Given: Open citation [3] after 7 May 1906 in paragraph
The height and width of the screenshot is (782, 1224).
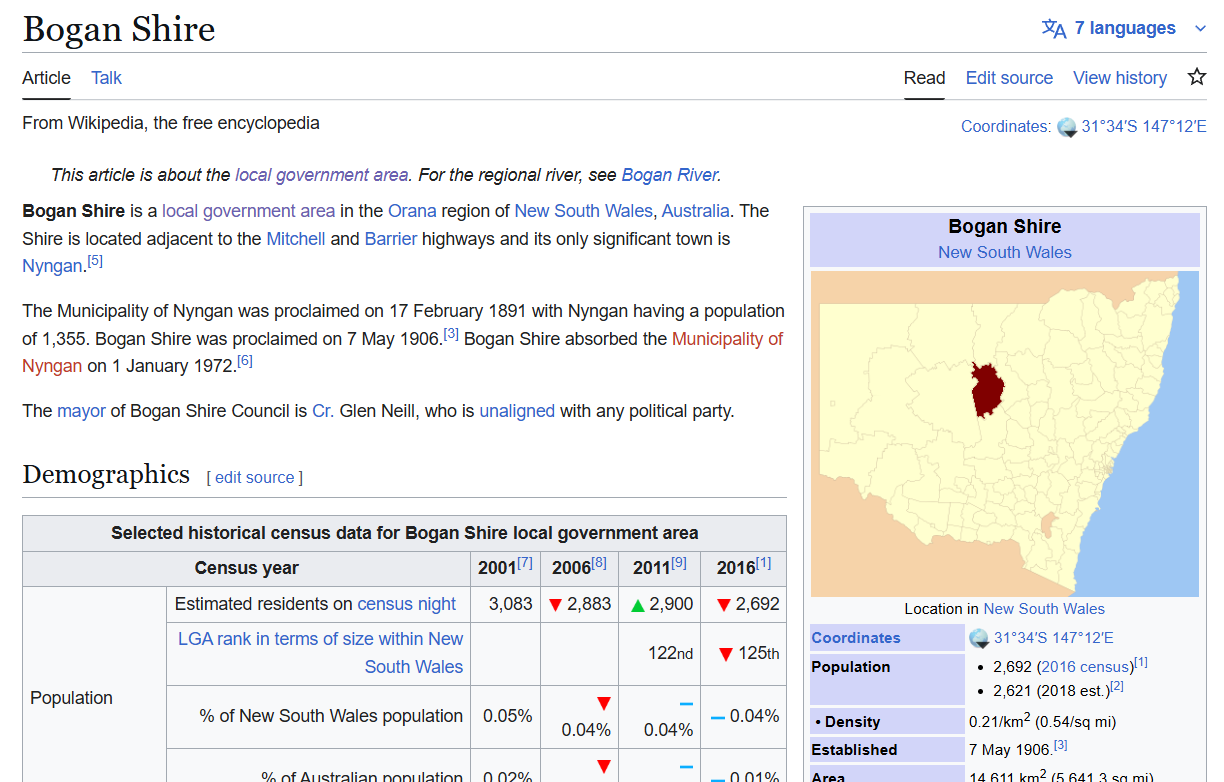Looking at the screenshot, I should 451,334.
